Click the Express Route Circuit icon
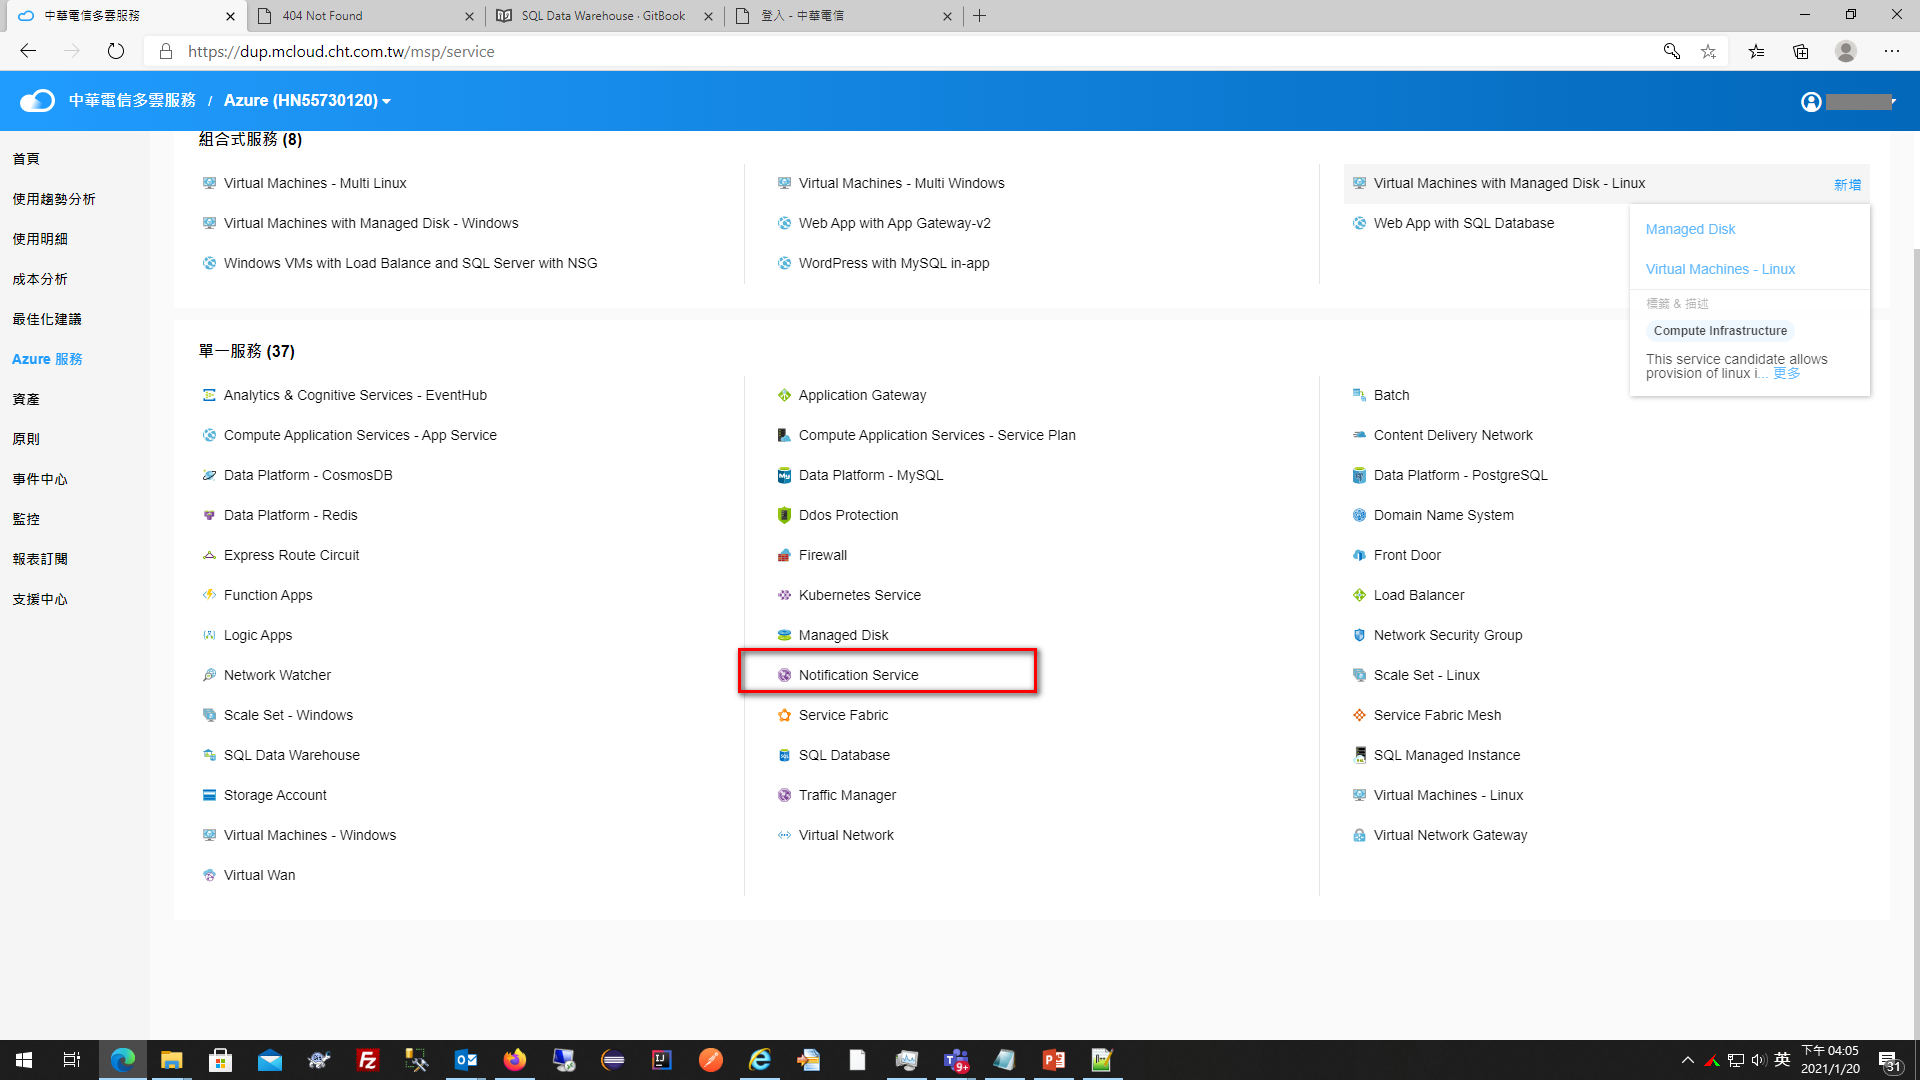 [x=209, y=555]
